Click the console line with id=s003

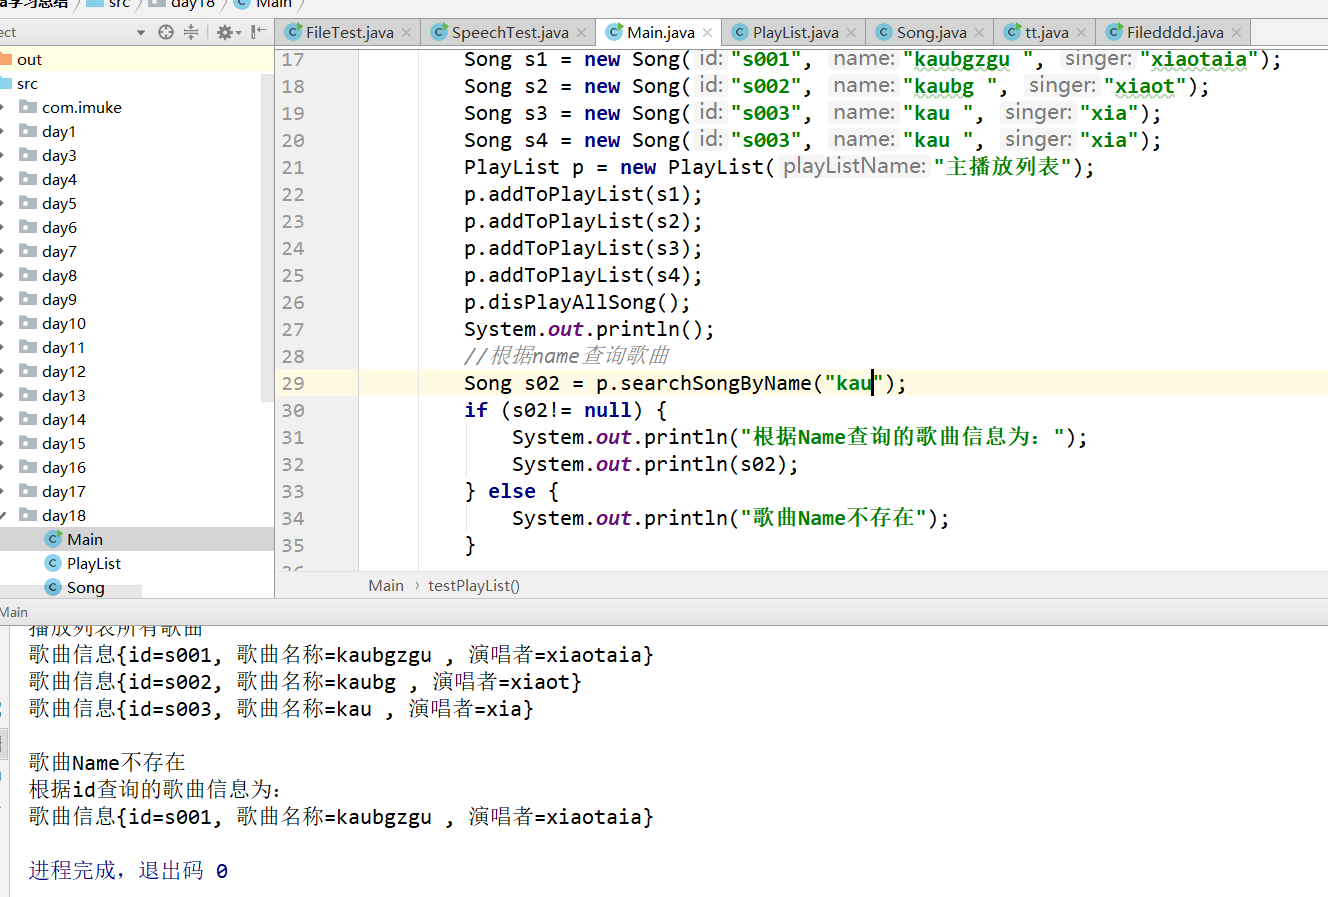[281, 708]
